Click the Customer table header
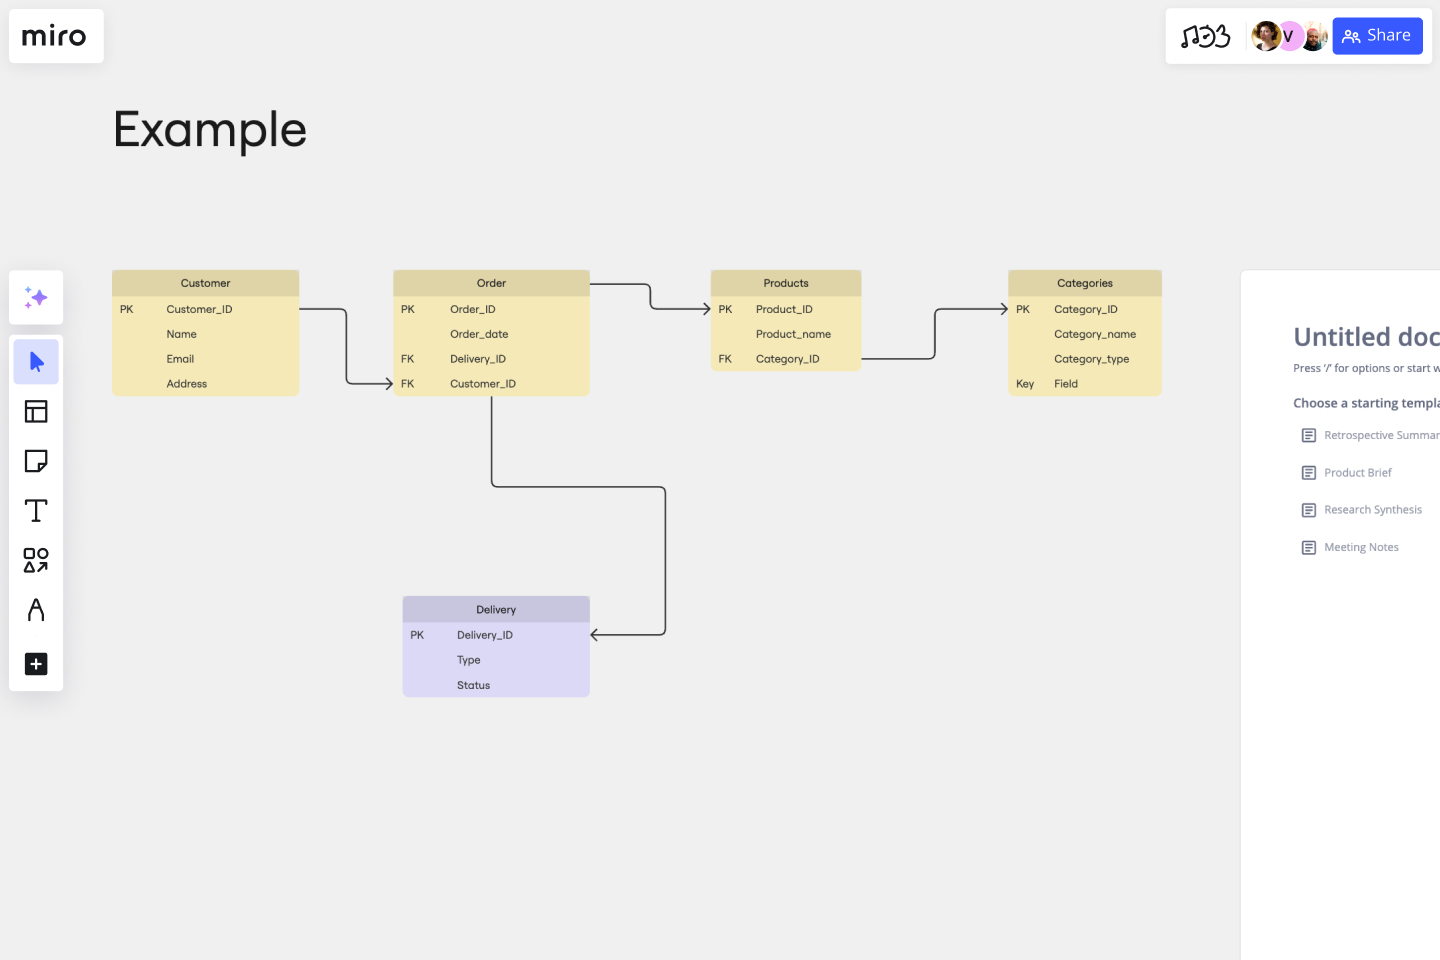 point(205,284)
